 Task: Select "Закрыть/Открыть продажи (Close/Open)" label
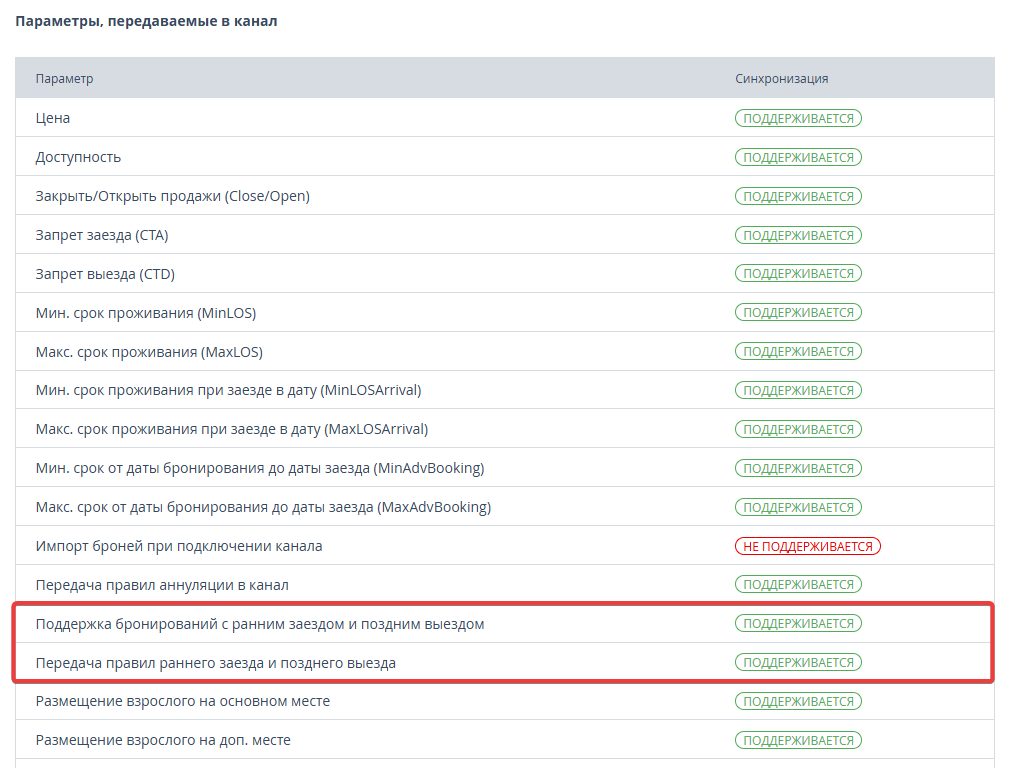click(172, 196)
